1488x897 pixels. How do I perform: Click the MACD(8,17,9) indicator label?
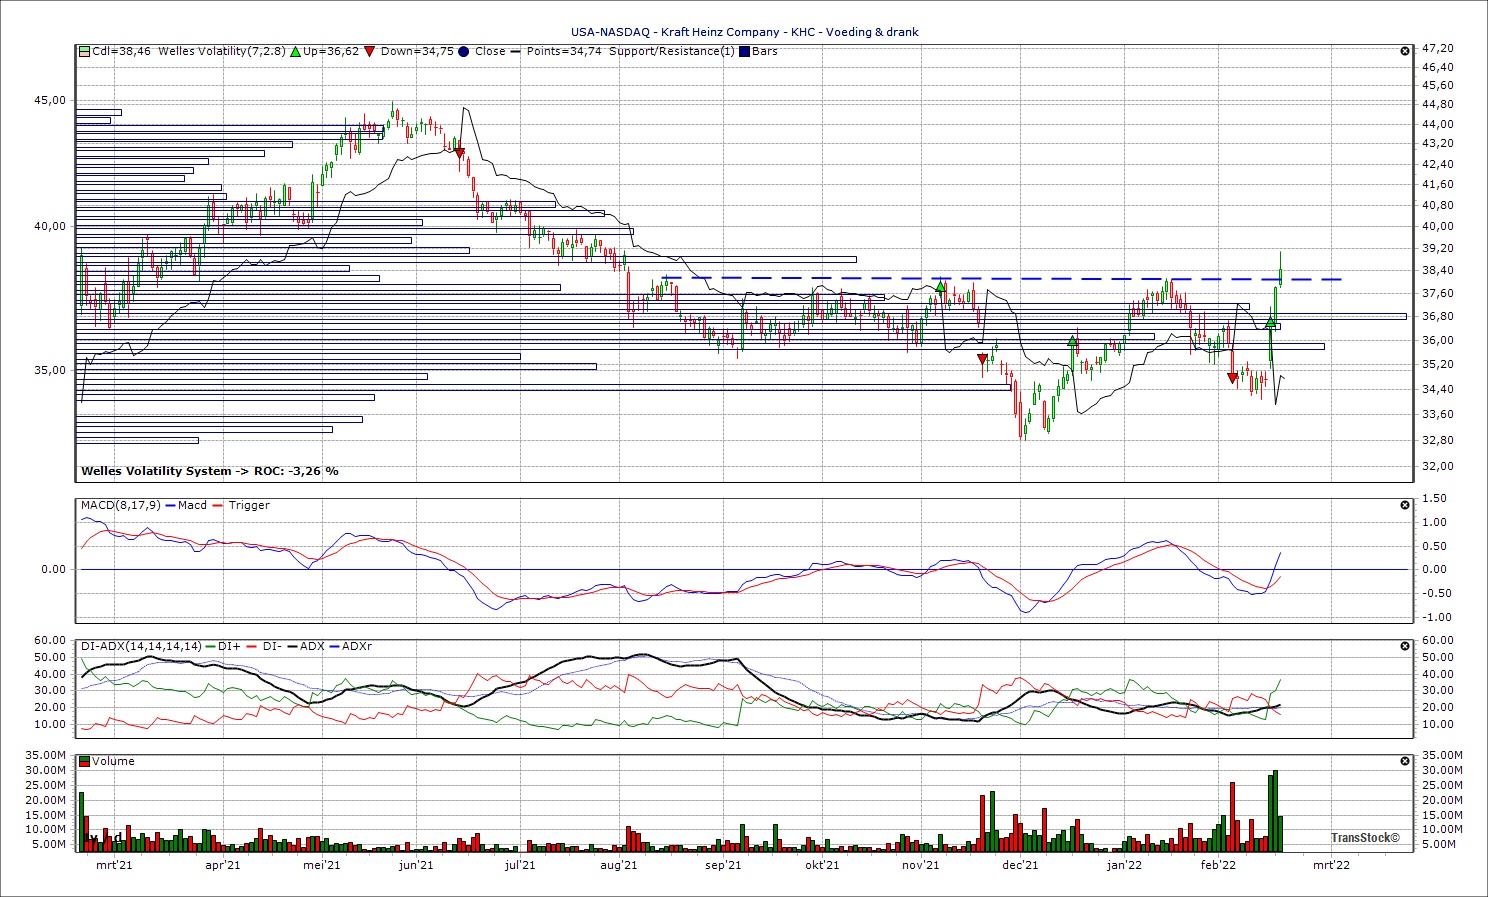[120, 505]
